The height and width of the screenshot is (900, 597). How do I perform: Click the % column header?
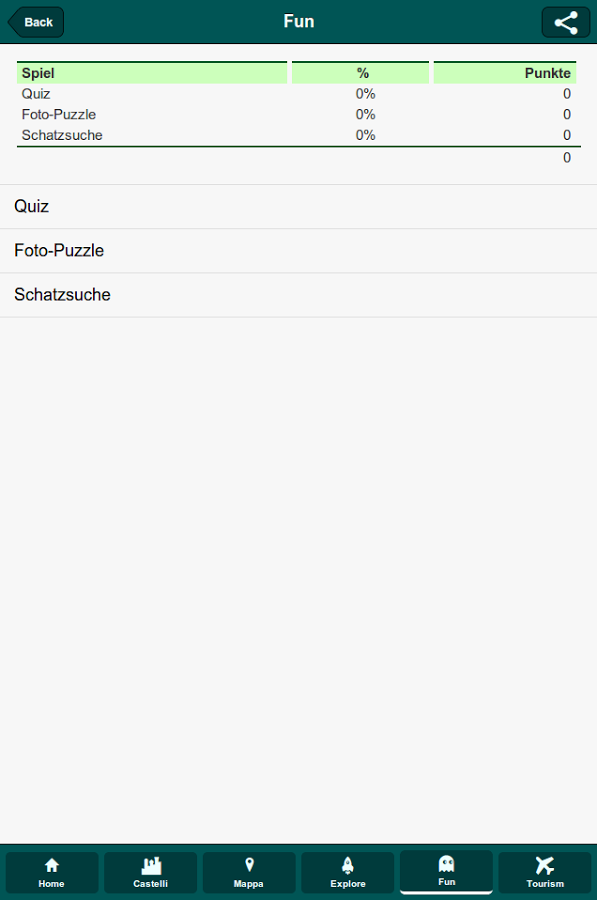tap(360, 73)
